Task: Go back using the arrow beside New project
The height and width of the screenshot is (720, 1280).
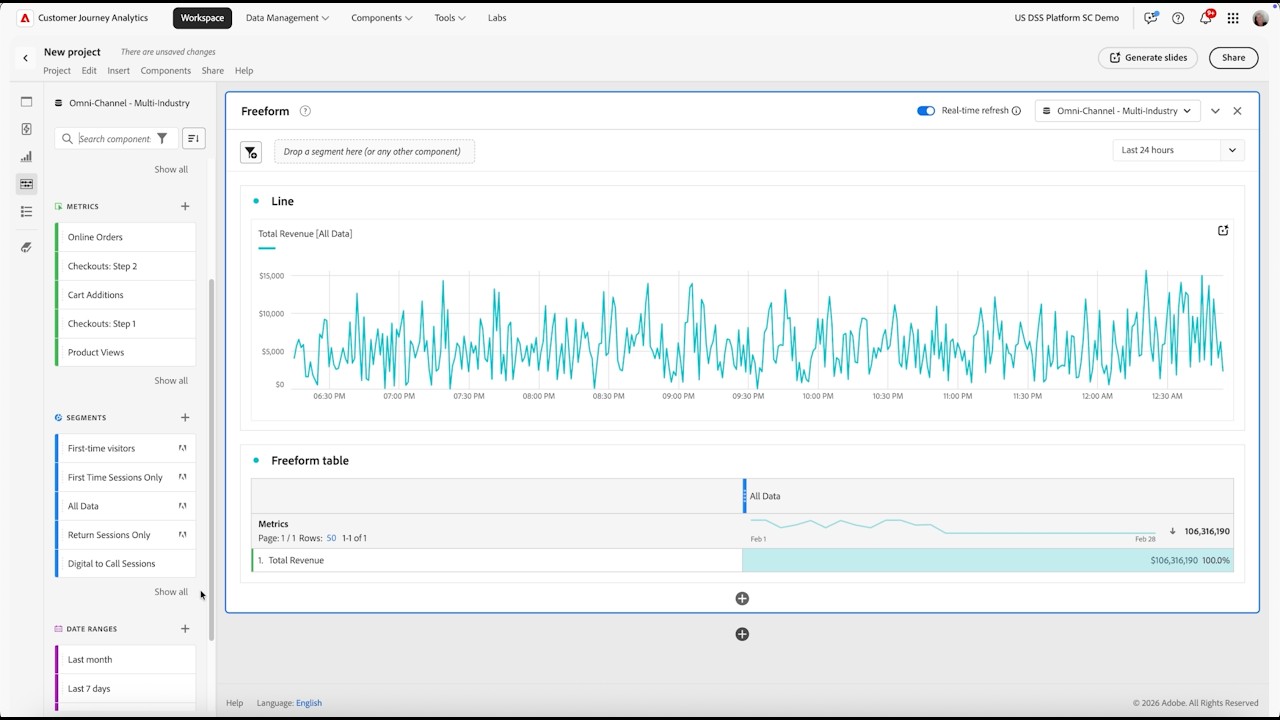Action: 26,58
